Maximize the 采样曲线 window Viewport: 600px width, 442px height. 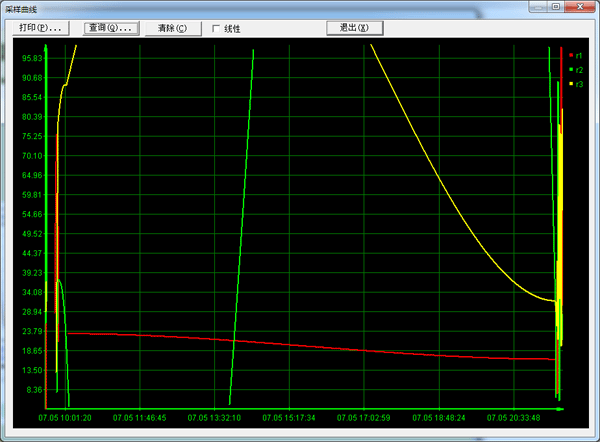(x=555, y=7)
